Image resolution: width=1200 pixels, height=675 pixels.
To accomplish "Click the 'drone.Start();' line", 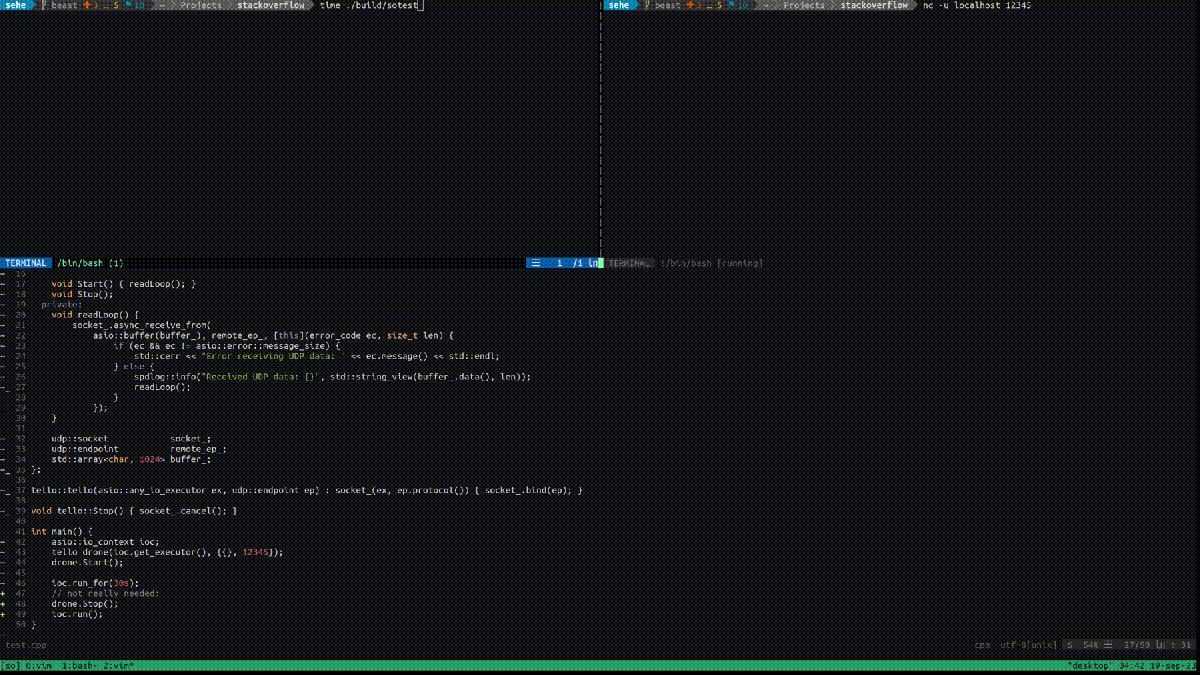I will 88,562.
